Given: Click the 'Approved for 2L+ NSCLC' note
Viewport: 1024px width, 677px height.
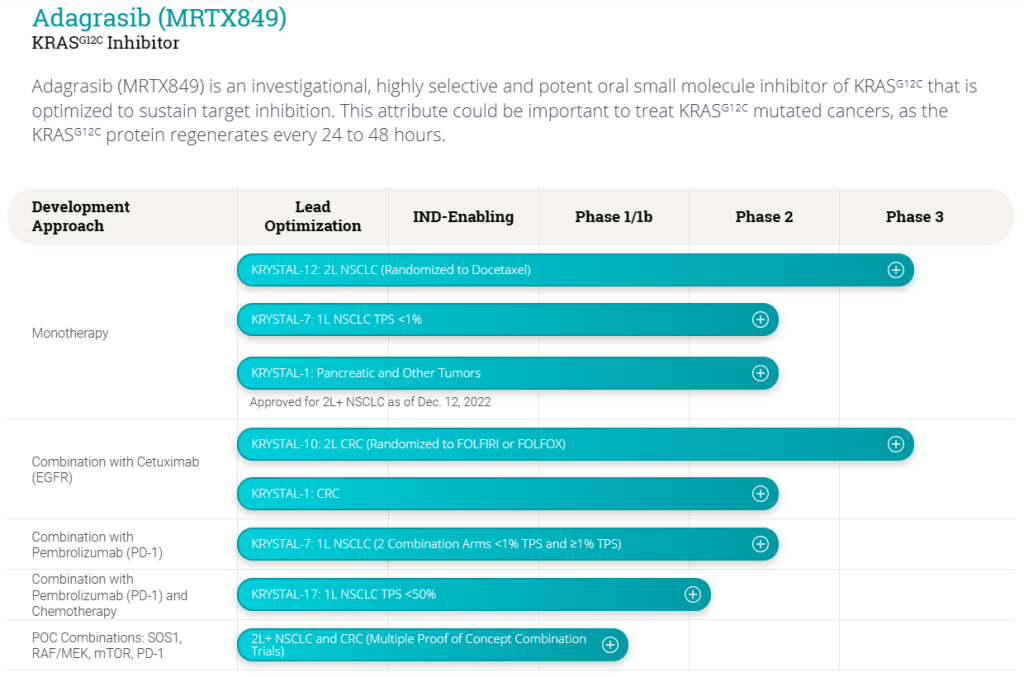Looking at the screenshot, I should click(370, 402).
